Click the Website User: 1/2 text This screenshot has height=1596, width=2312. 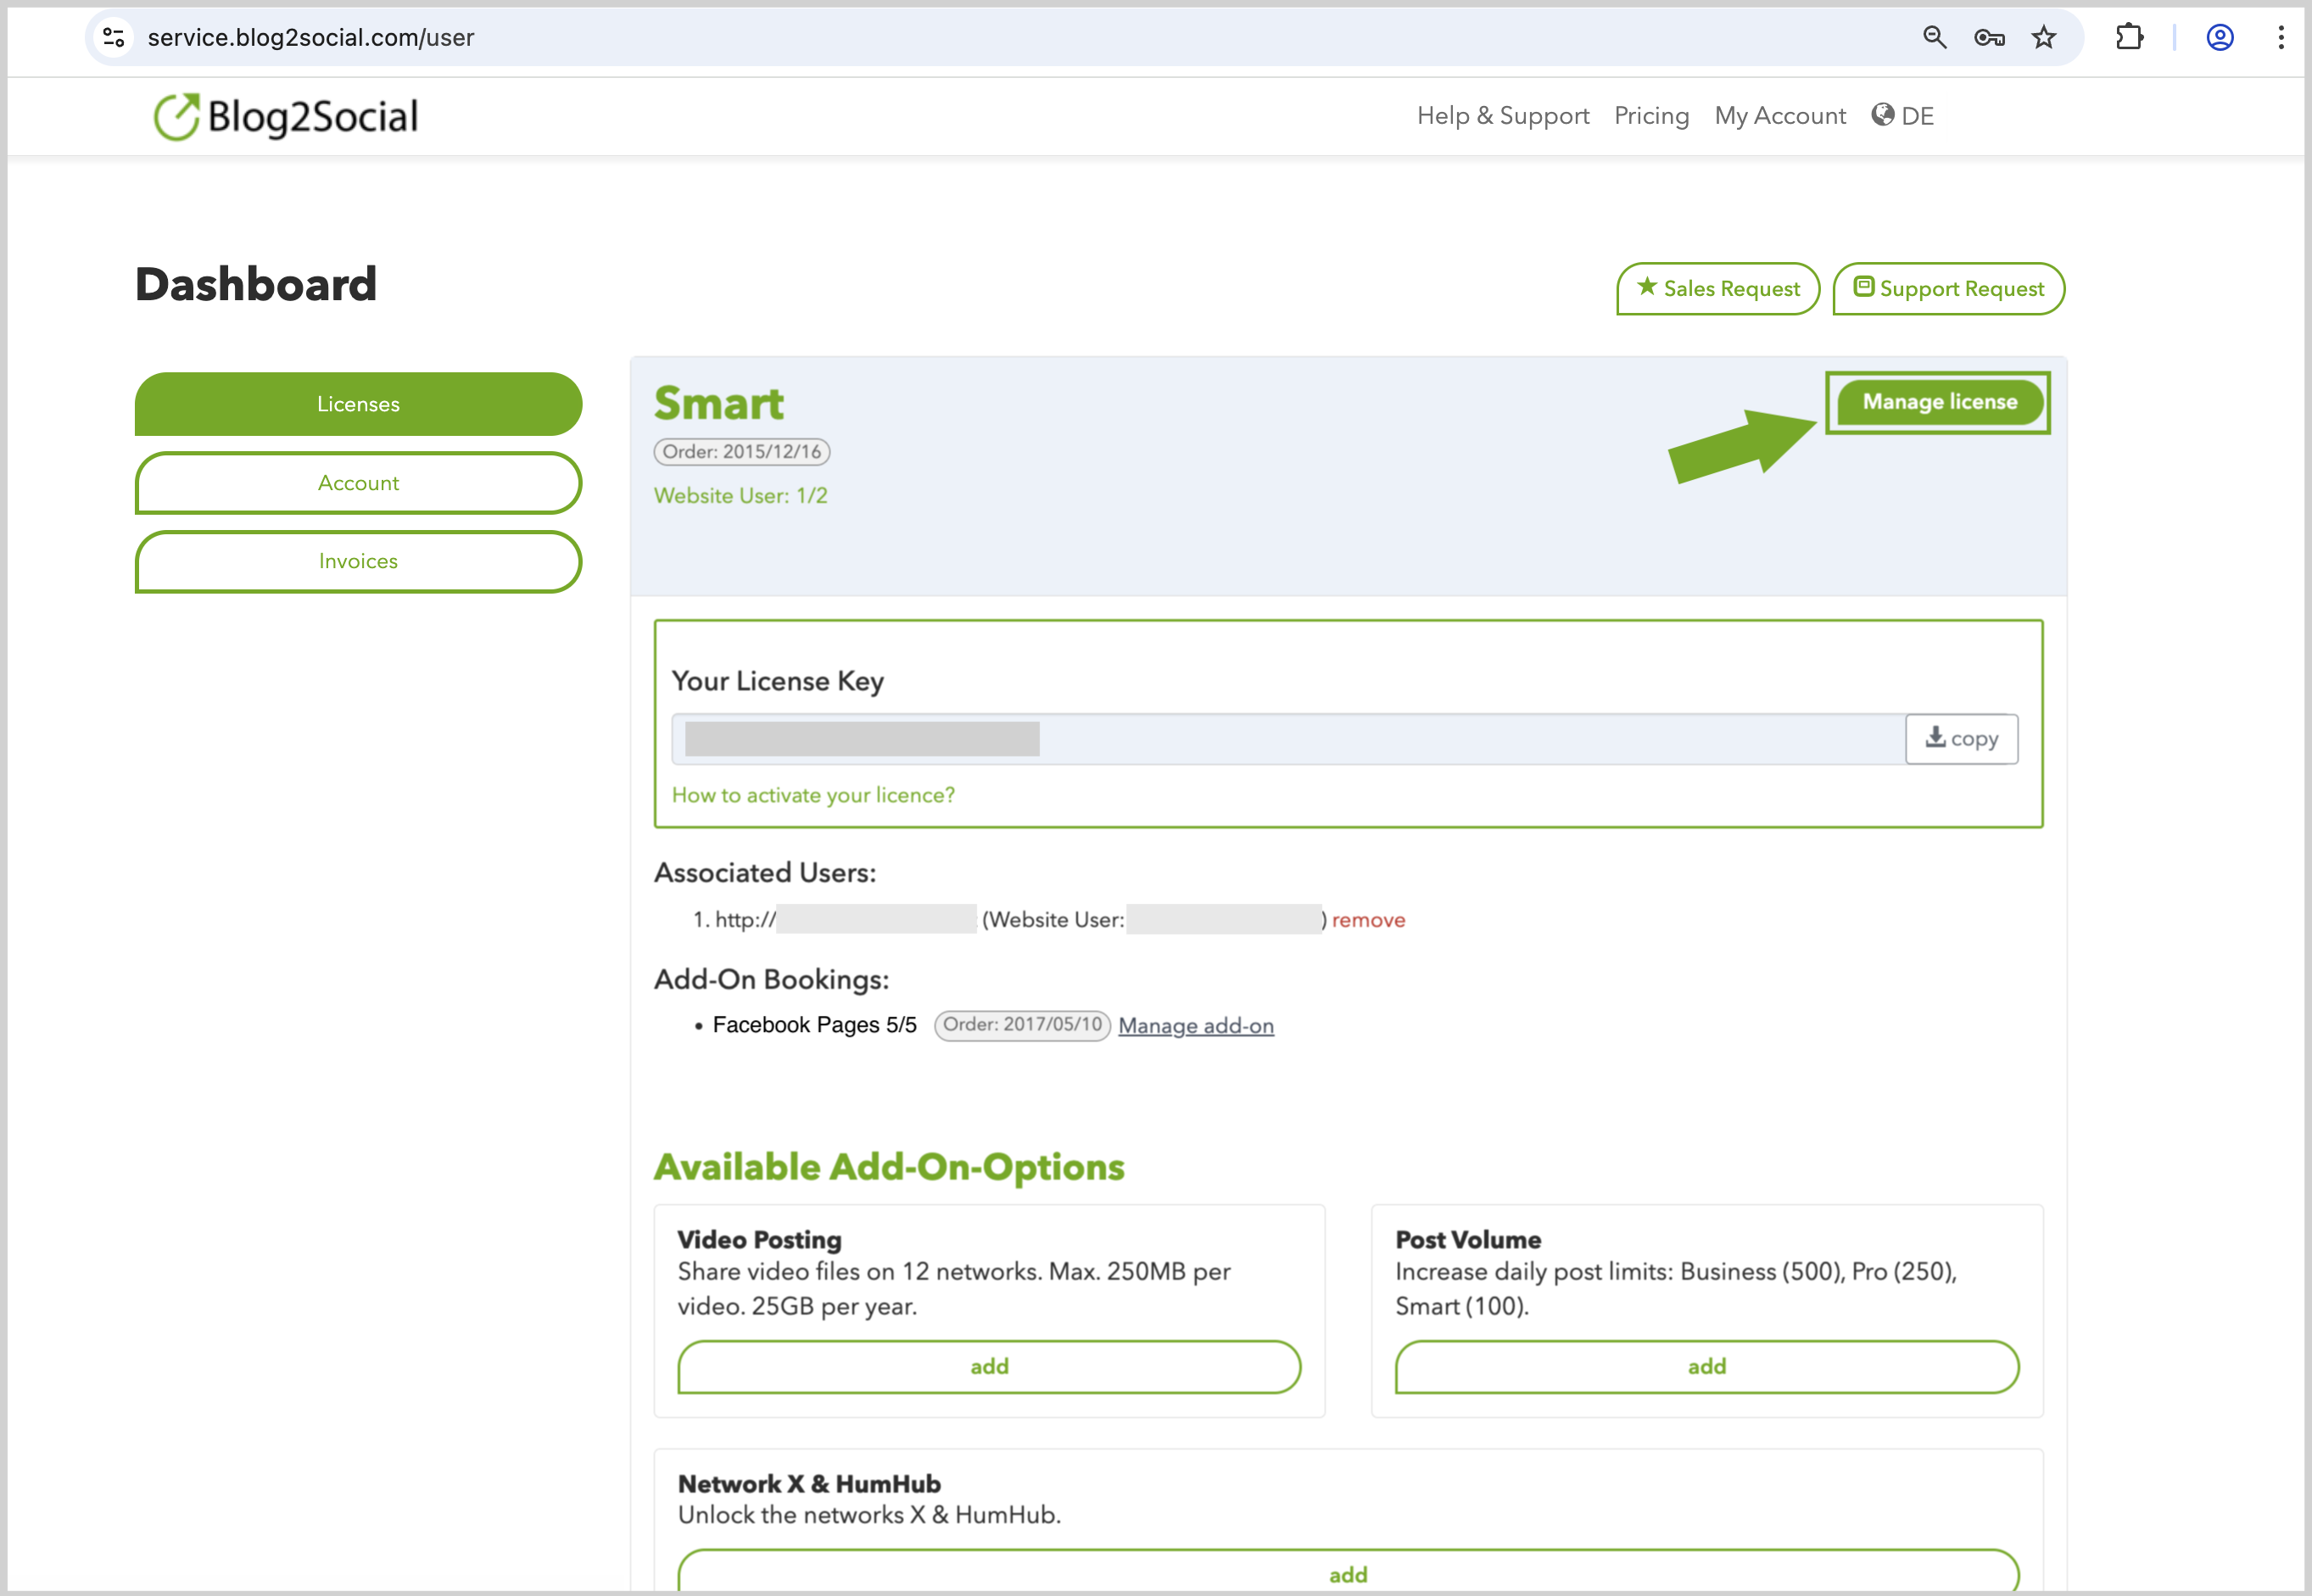click(741, 496)
